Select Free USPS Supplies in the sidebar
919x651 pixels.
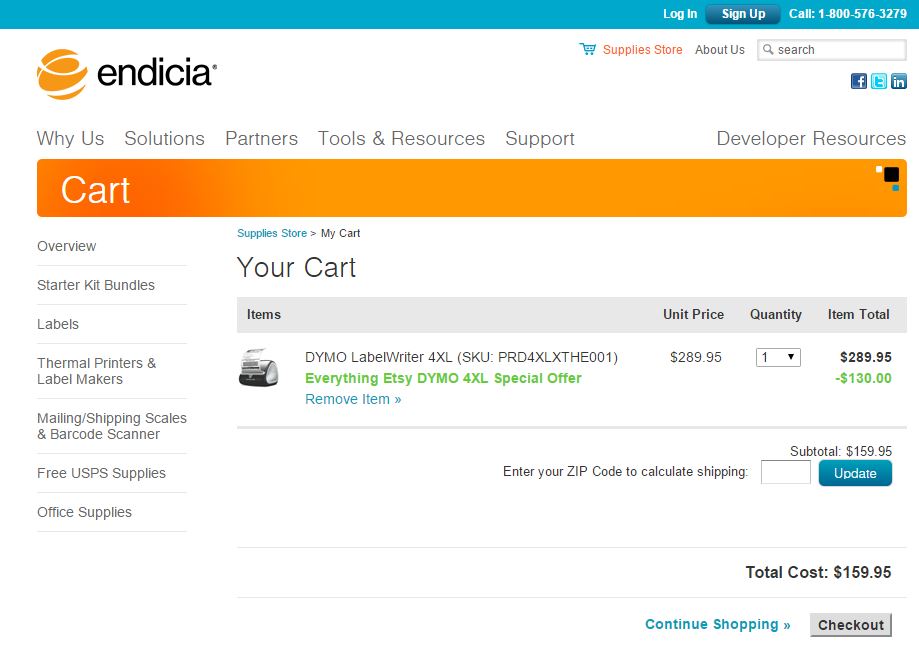pos(101,473)
